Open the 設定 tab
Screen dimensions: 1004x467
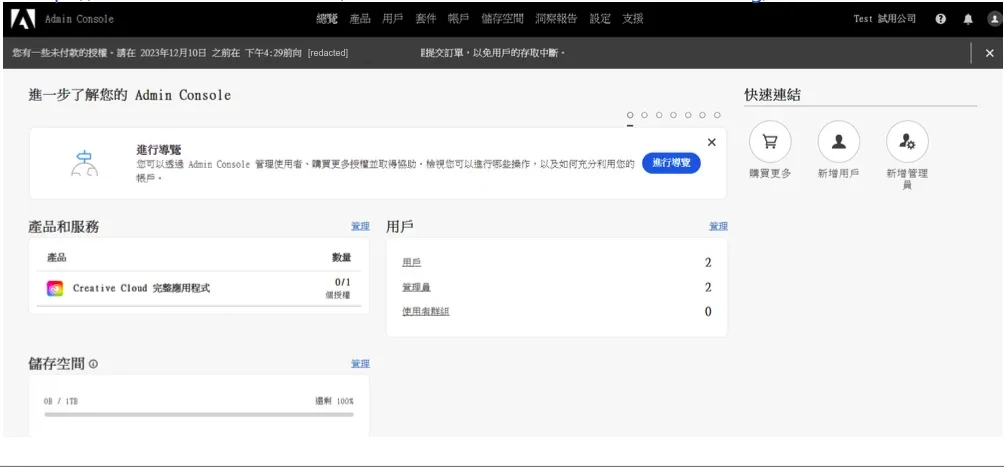[600, 19]
